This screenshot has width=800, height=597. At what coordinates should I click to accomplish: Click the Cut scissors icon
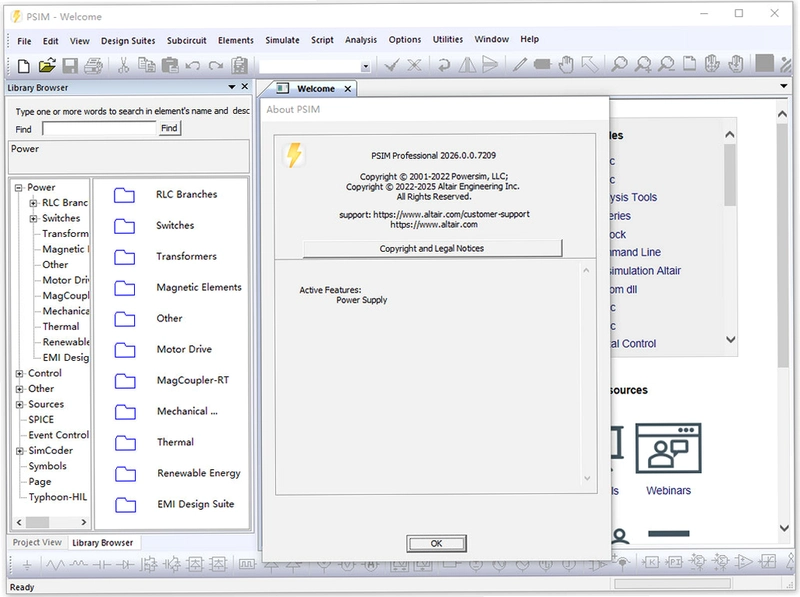(x=123, y=65)
